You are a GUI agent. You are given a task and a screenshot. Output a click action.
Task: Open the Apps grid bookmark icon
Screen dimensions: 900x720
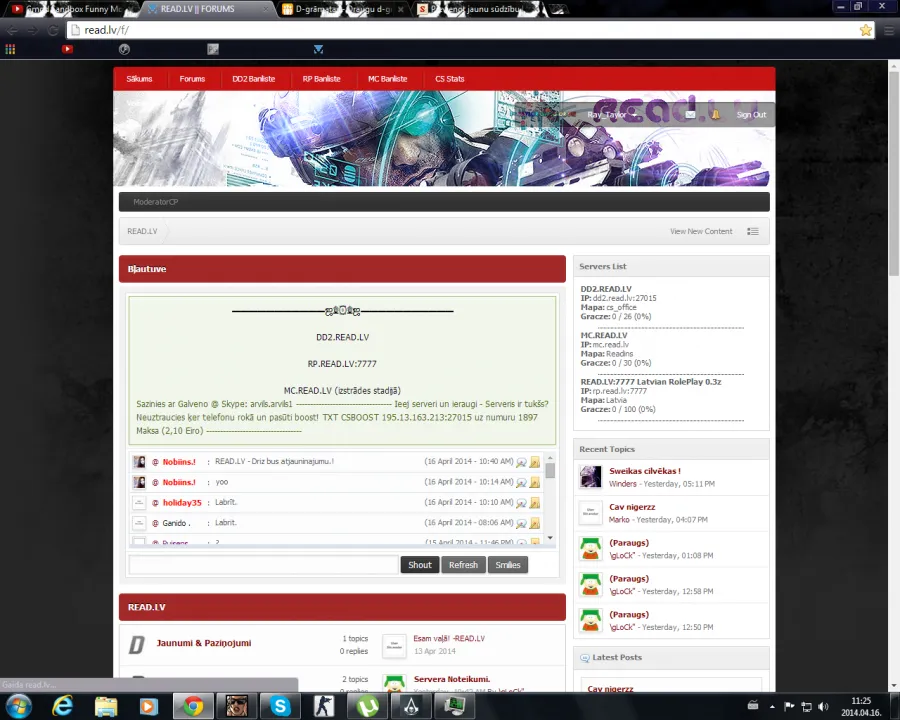(x=10, y=49)
